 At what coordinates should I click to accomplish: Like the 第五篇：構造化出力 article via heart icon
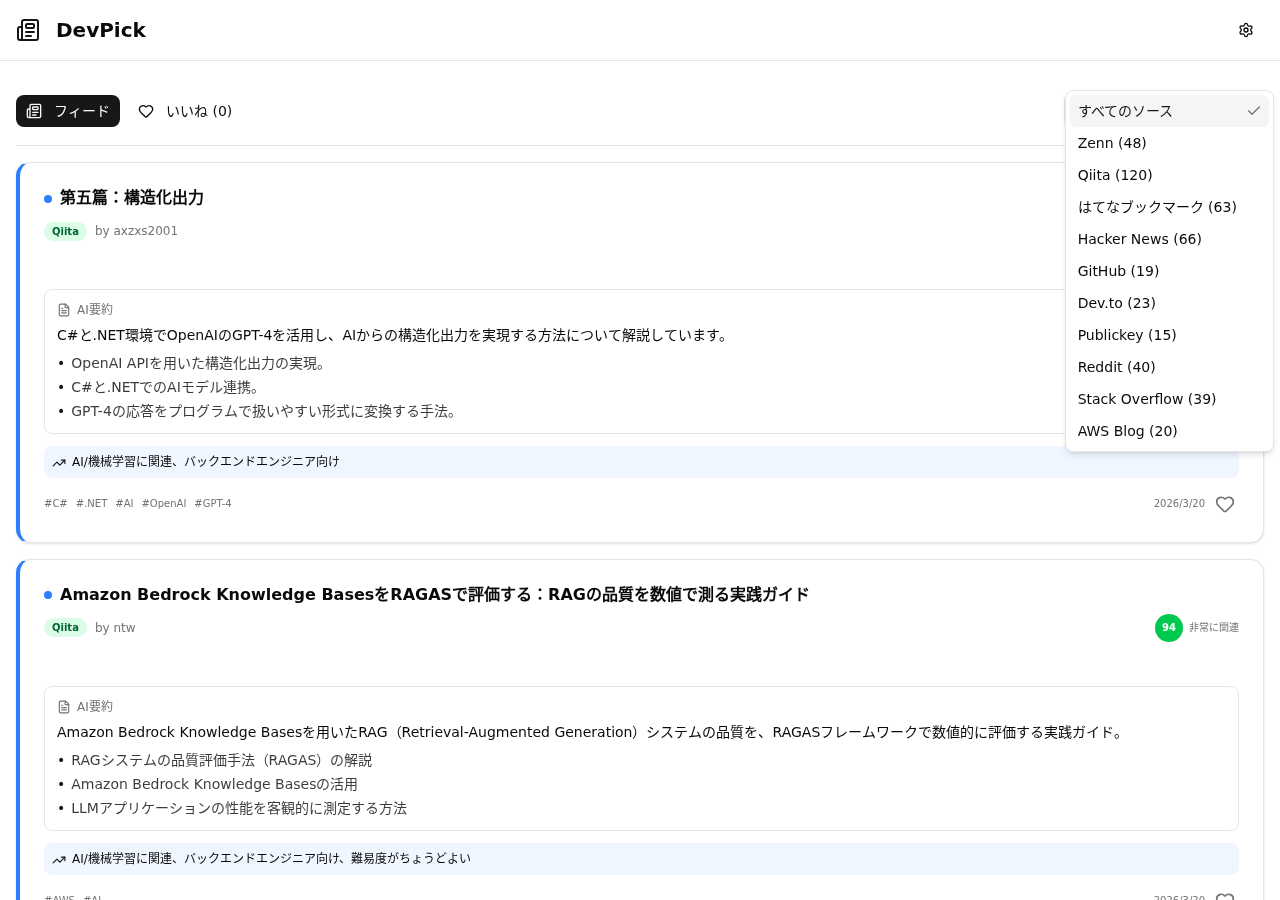tap(1224, 504)
